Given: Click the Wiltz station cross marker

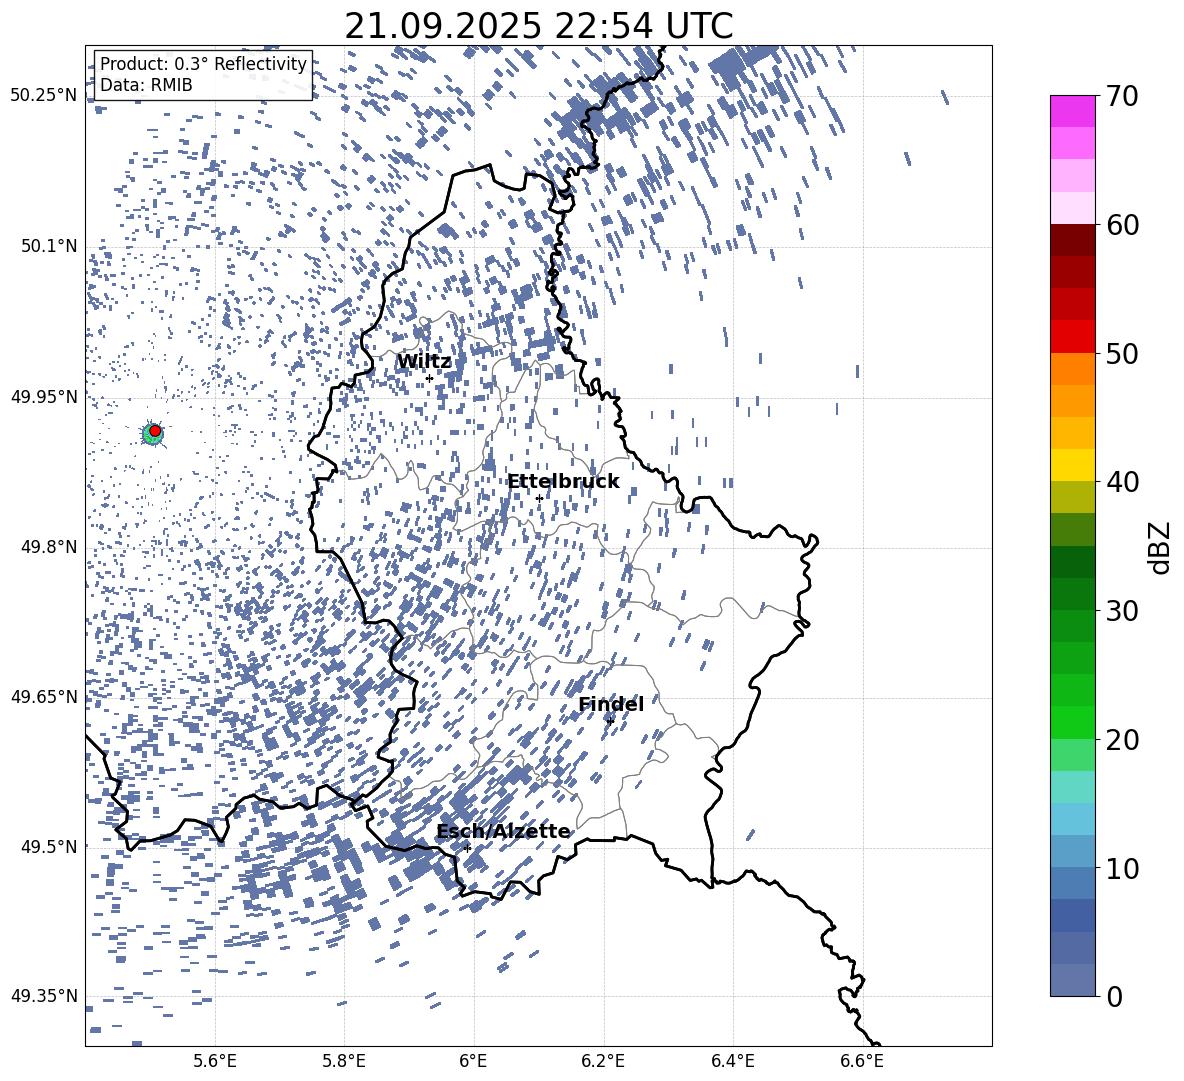Looking at the screenshot, I should tap(430, 378).
